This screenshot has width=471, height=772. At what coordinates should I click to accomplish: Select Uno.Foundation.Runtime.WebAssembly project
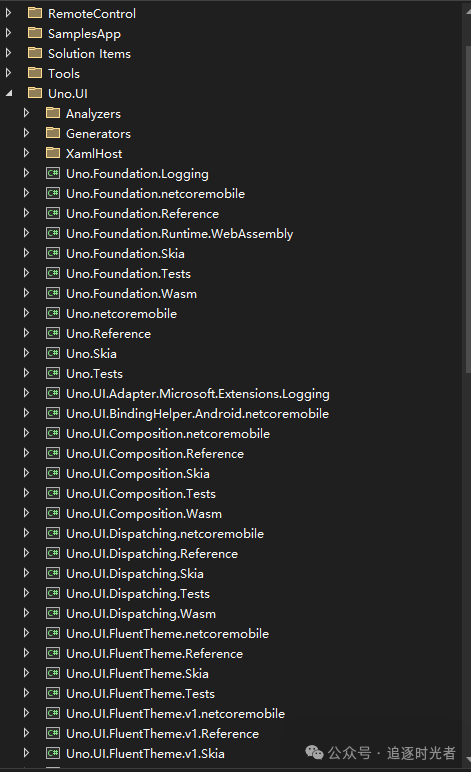[x=180, y=233]
